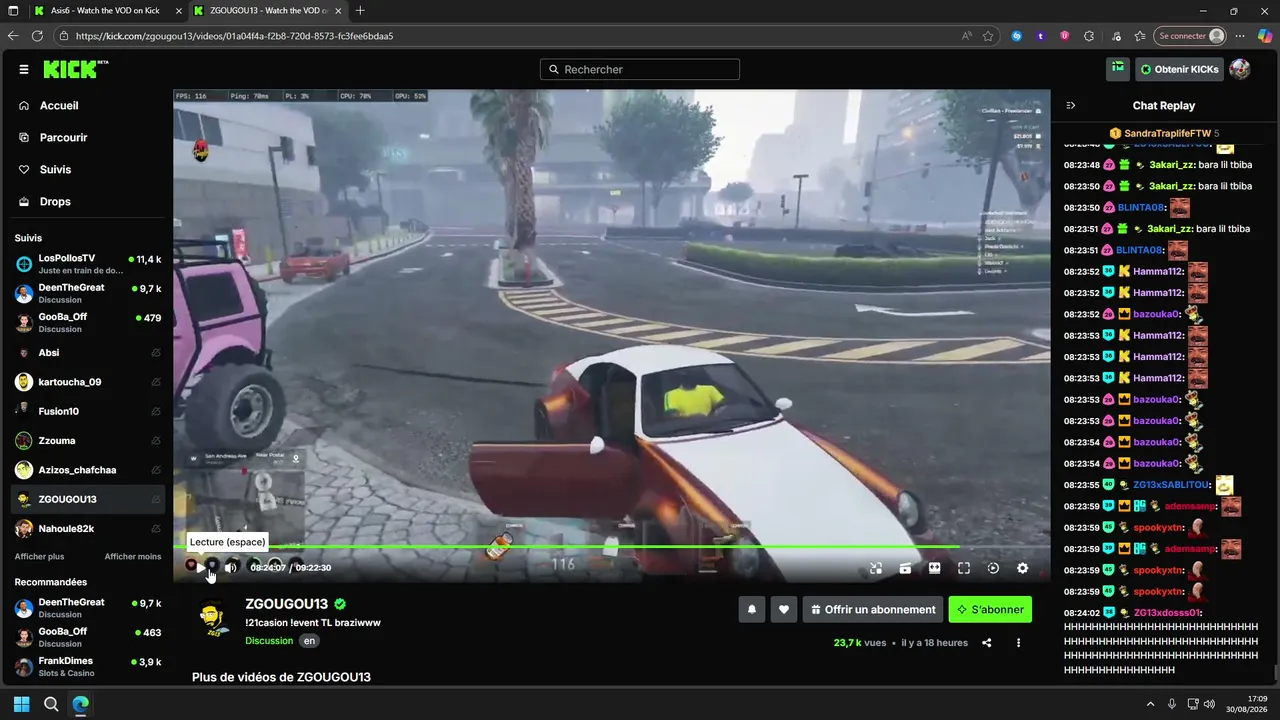
Task: Refresh the page in the browser
Action: pos(37,36)
